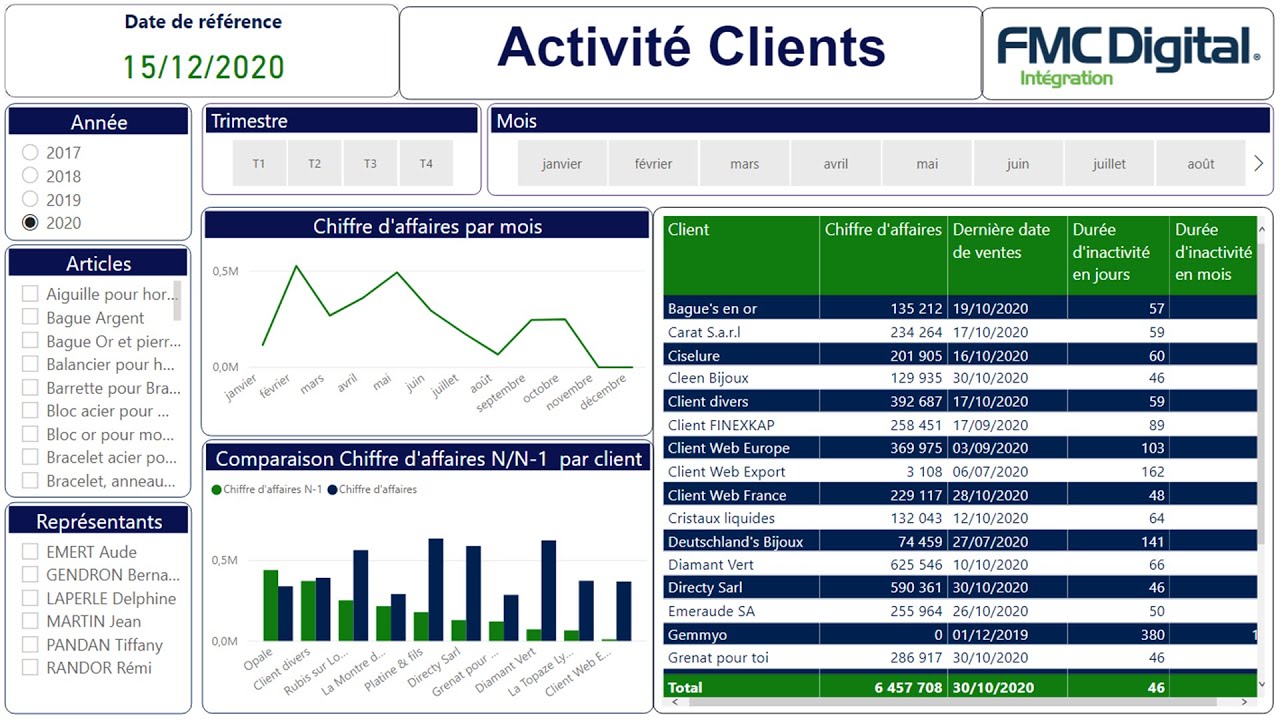Toggle Chiffre d'affaires N-1 legend swatch
This screenshot has width=1280, height=720.
pos(216,490)
